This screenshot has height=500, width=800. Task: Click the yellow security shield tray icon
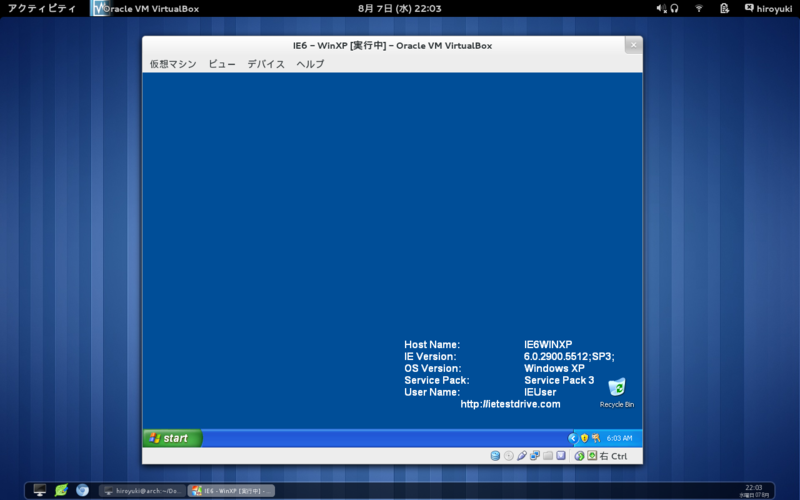(x=585, y=438)
